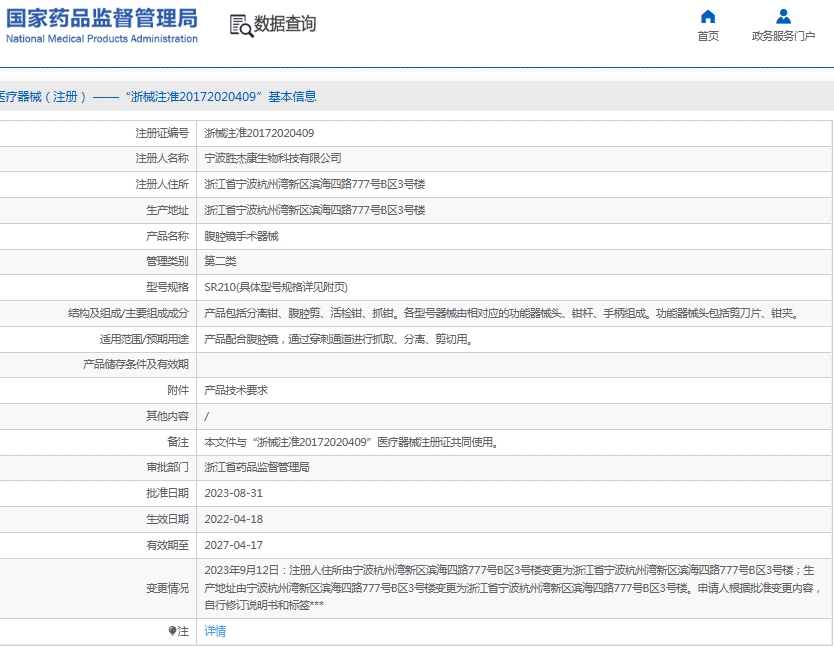Select the 生效日期 value 2022-04-18
This screenshot has height=647, width=834.
tap(233, 519)
